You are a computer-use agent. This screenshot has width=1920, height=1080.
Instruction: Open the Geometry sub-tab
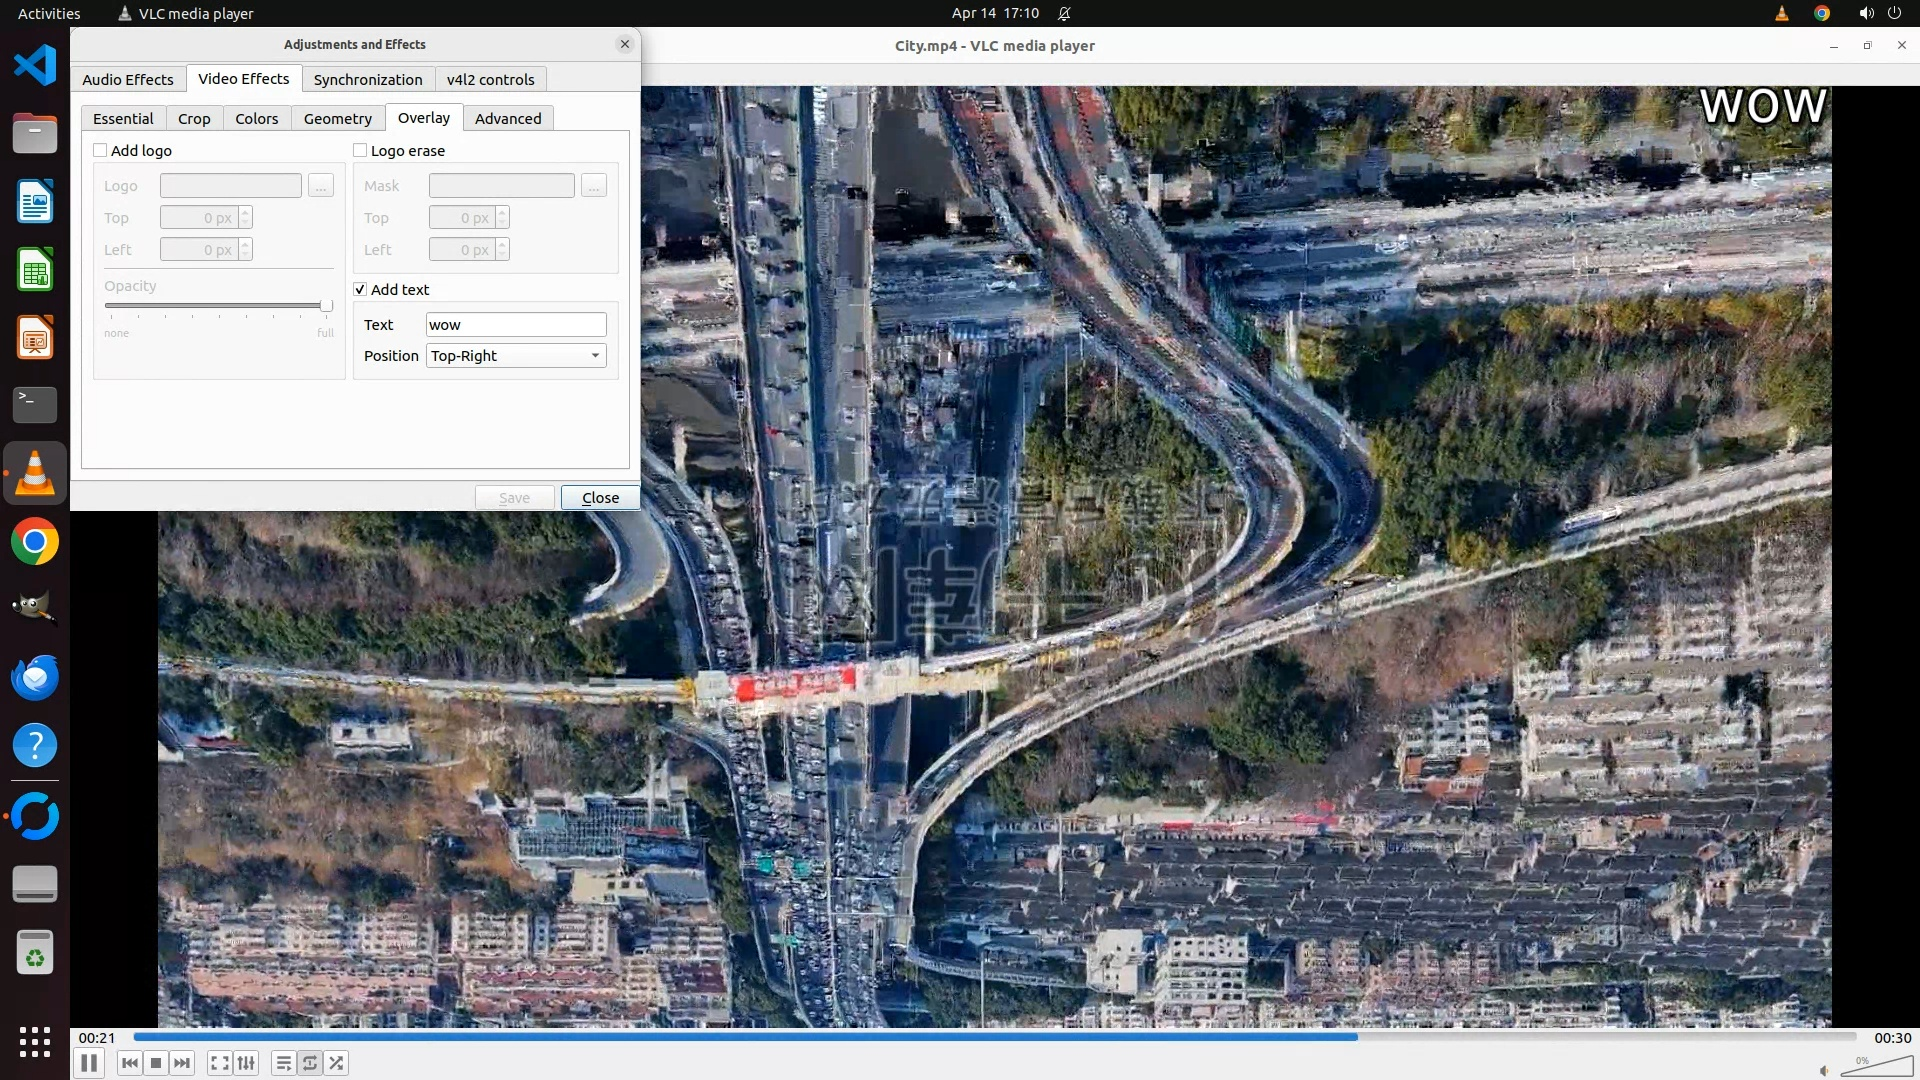coord(337,118)
